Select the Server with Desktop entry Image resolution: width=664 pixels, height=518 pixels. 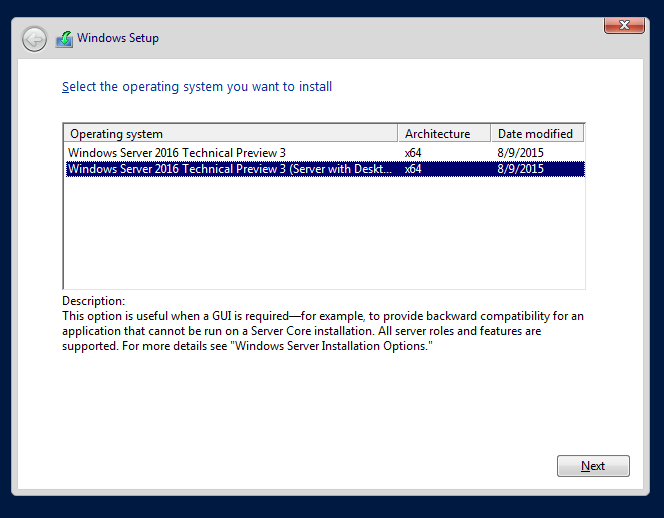pyautogui.click(x=325, y=169)
